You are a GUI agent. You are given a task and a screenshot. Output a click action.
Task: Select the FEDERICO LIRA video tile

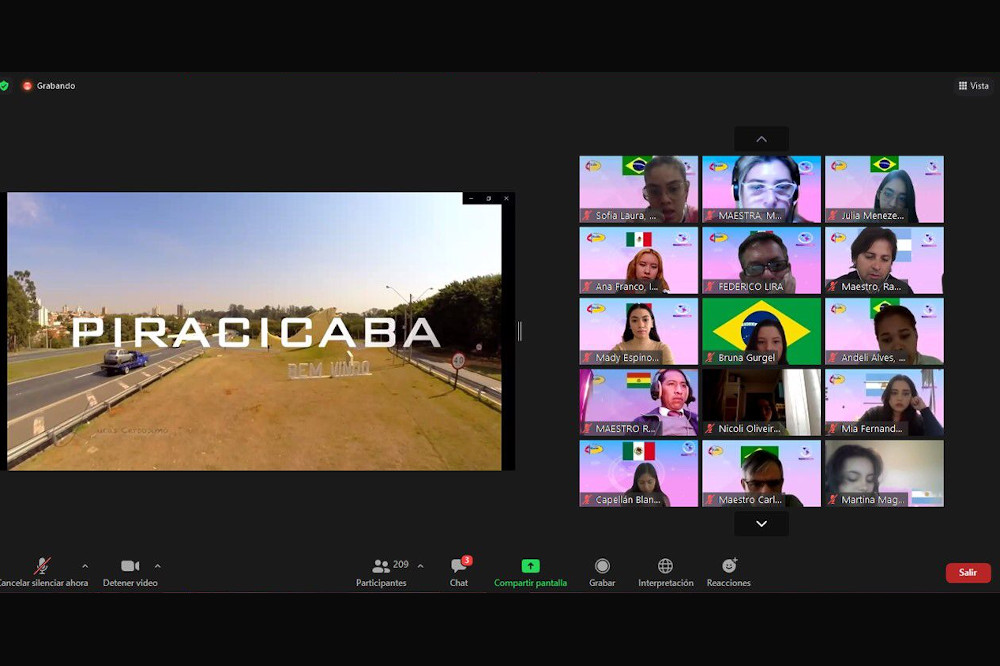(761, 260)
